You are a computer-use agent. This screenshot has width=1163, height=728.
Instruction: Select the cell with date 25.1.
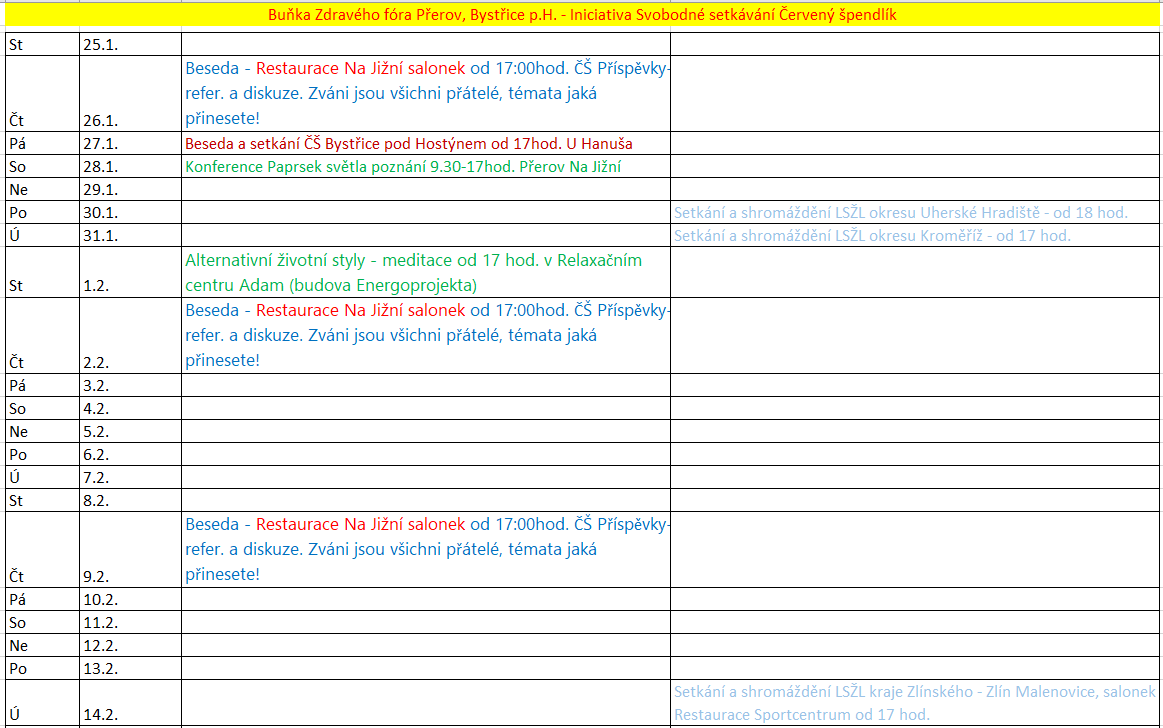(130, 44)
